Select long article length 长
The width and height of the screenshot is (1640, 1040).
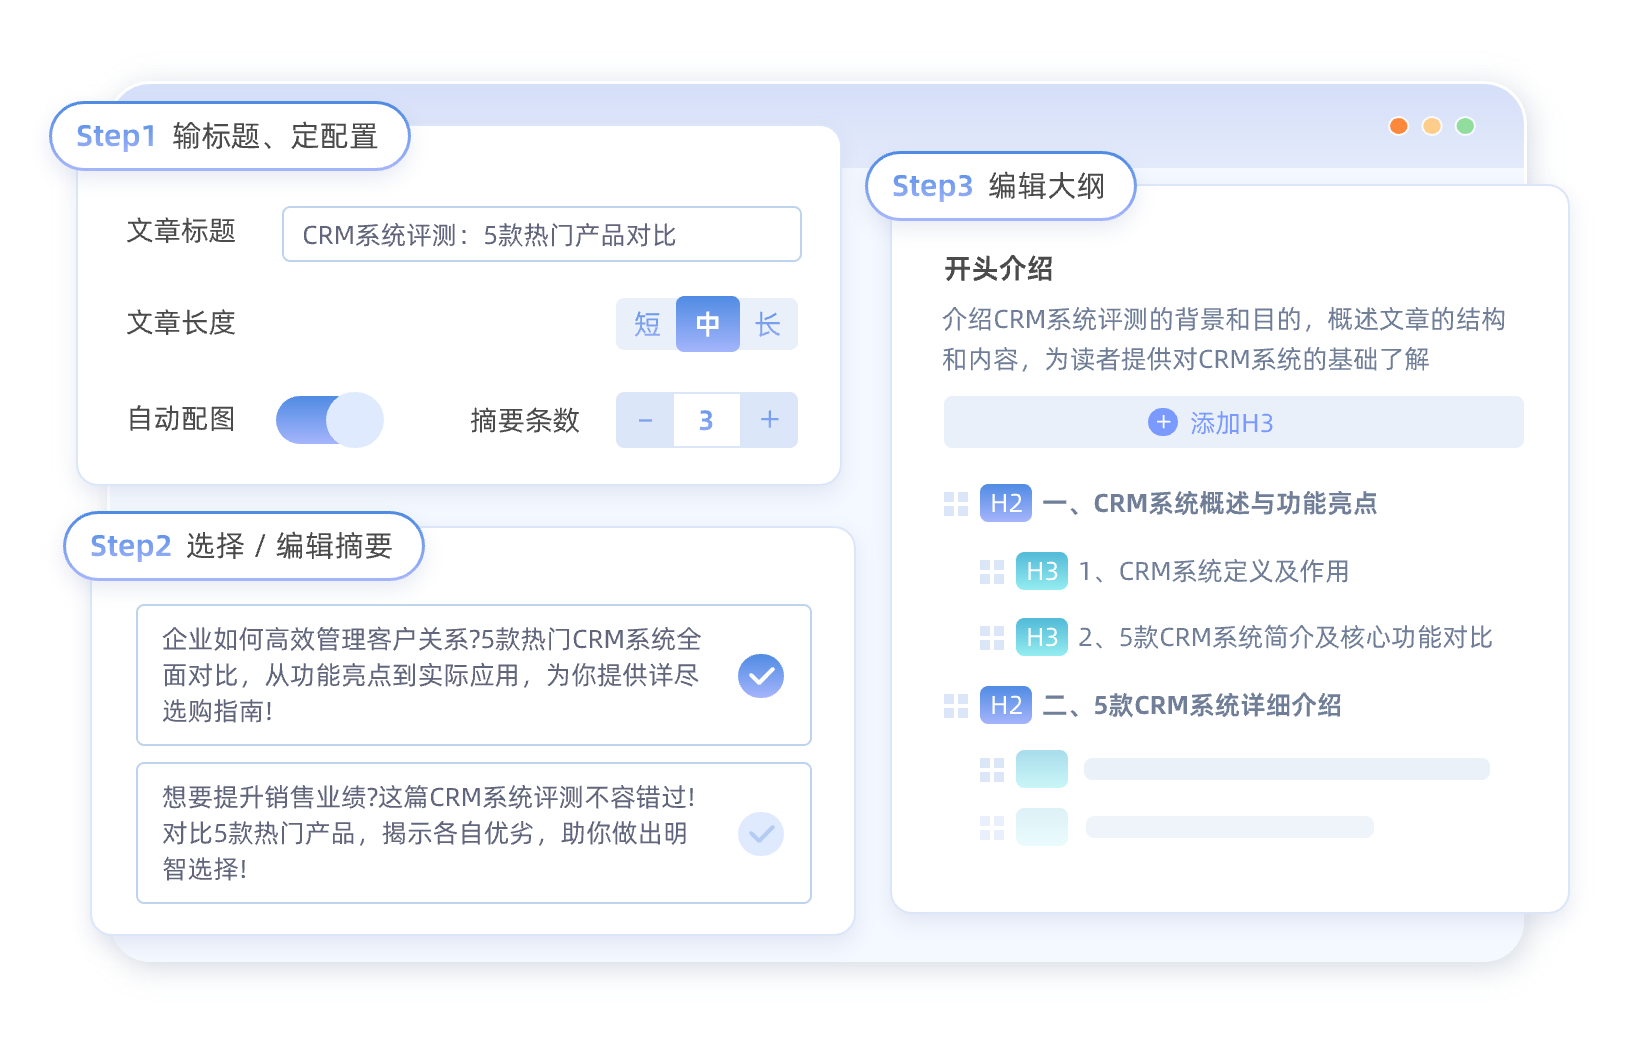click(x=768, y=324)
